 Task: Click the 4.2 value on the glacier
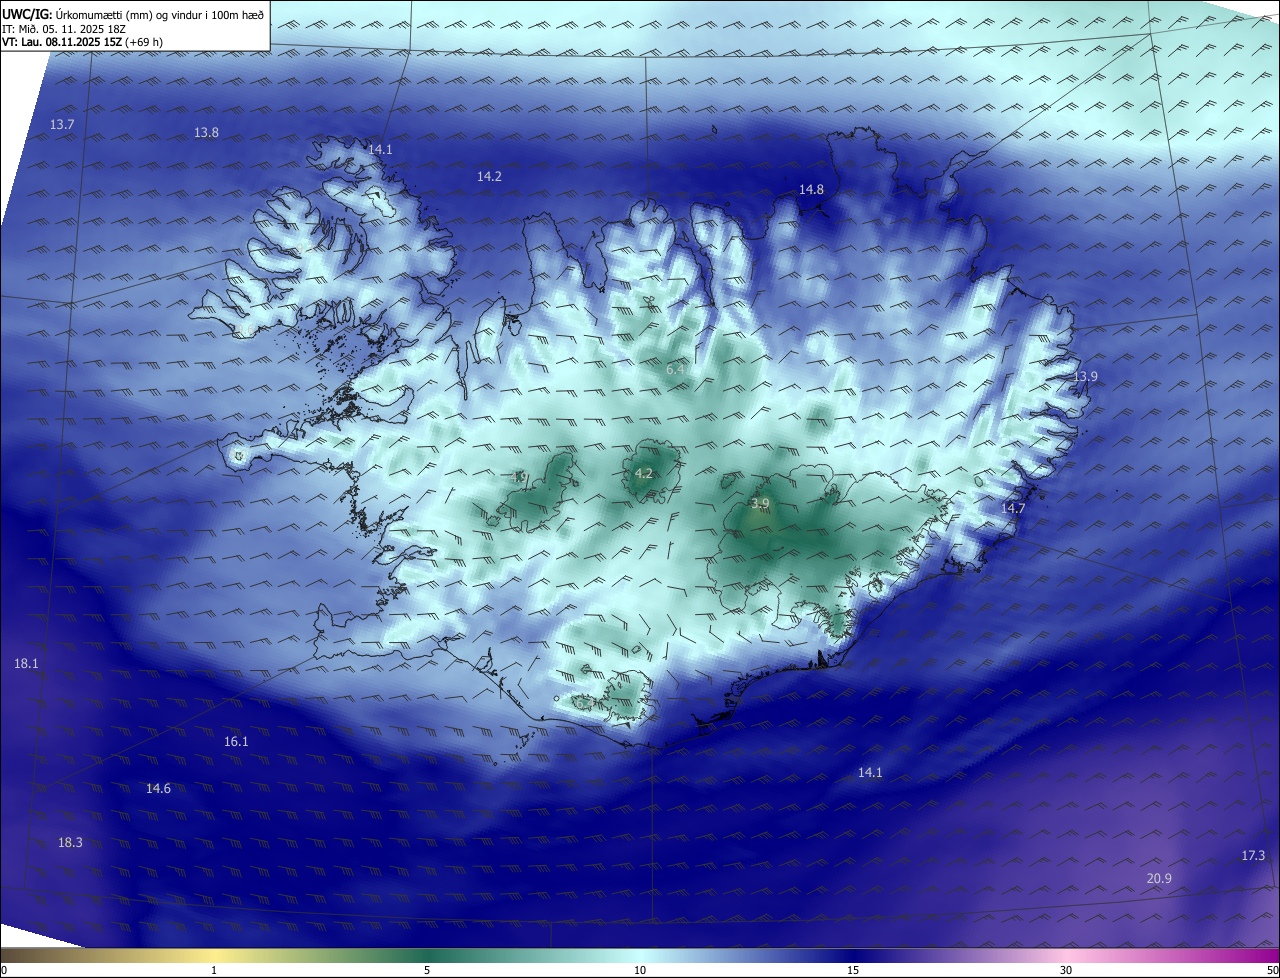[x=644, y=473]
